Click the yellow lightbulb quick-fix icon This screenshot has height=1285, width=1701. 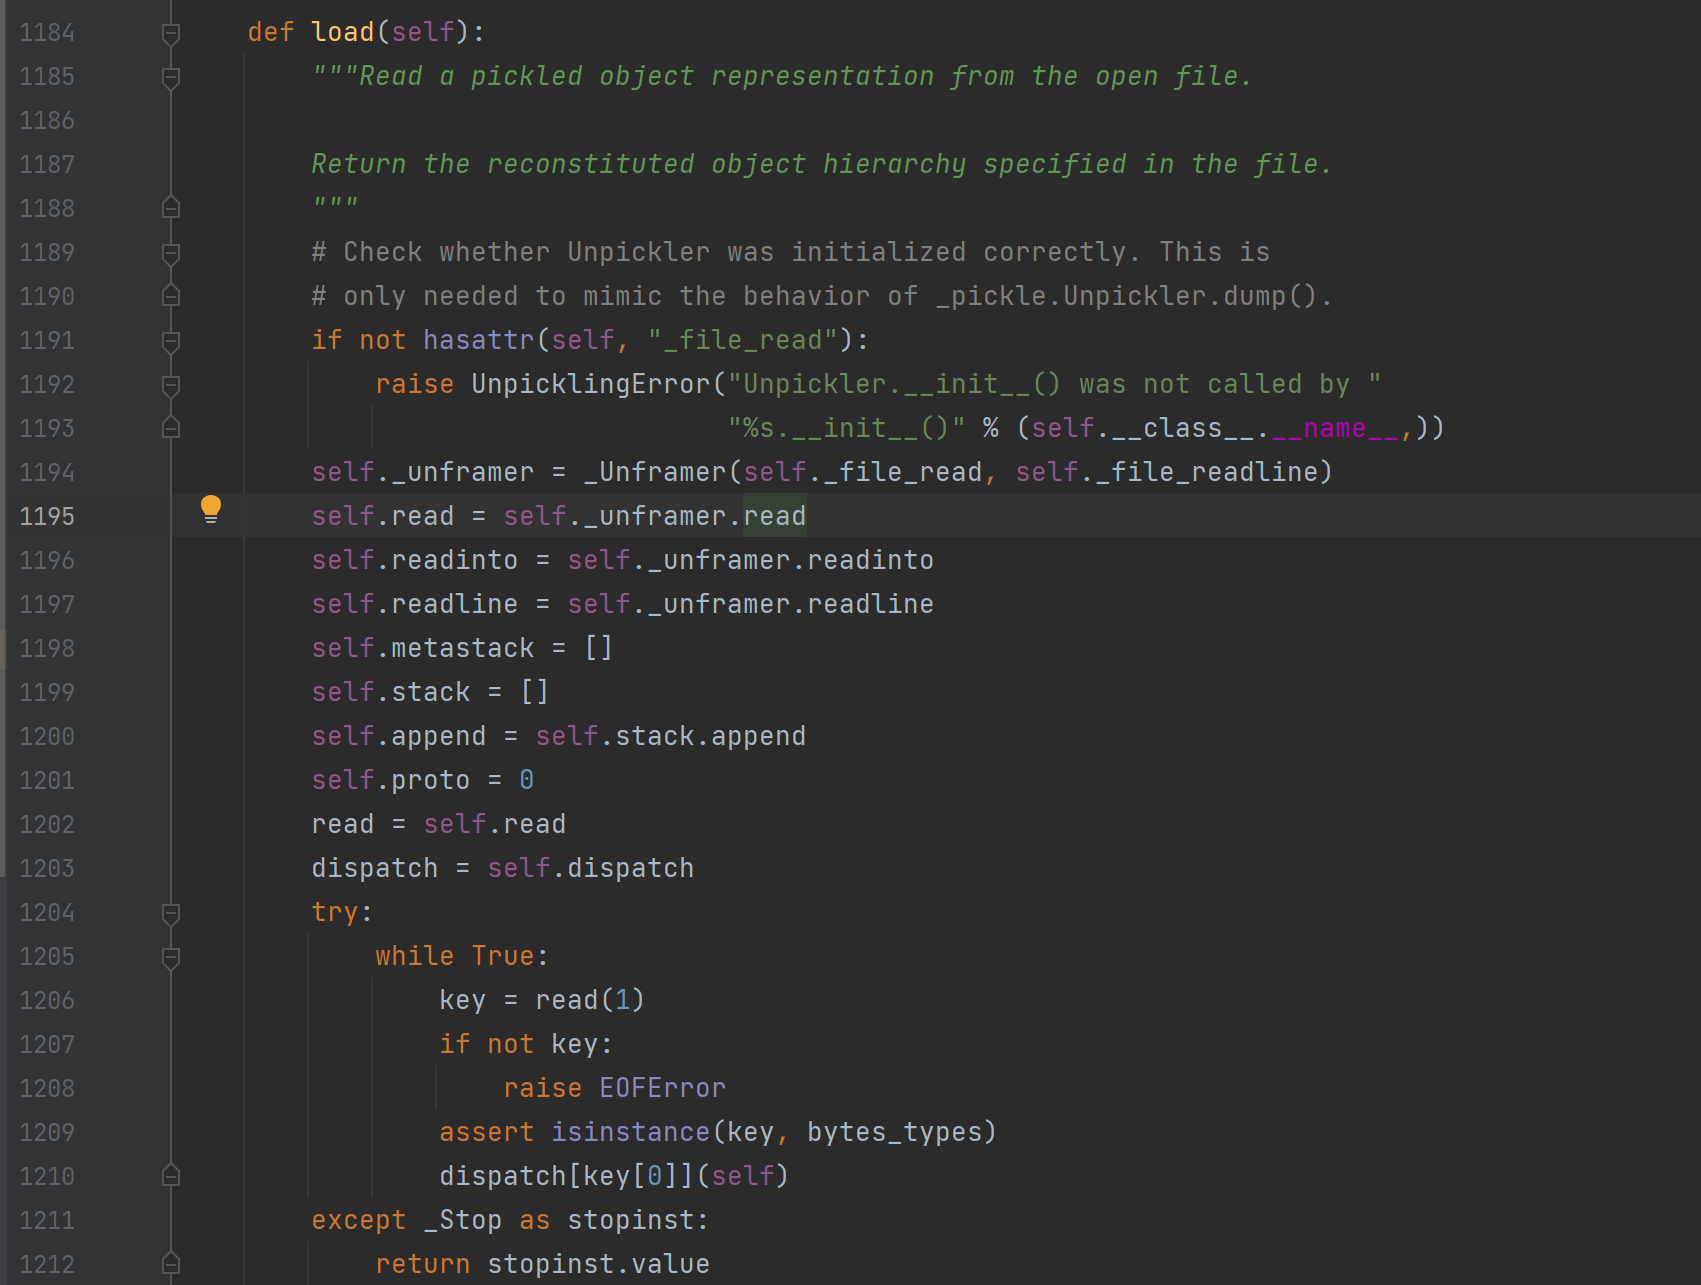tap(210, 509)
